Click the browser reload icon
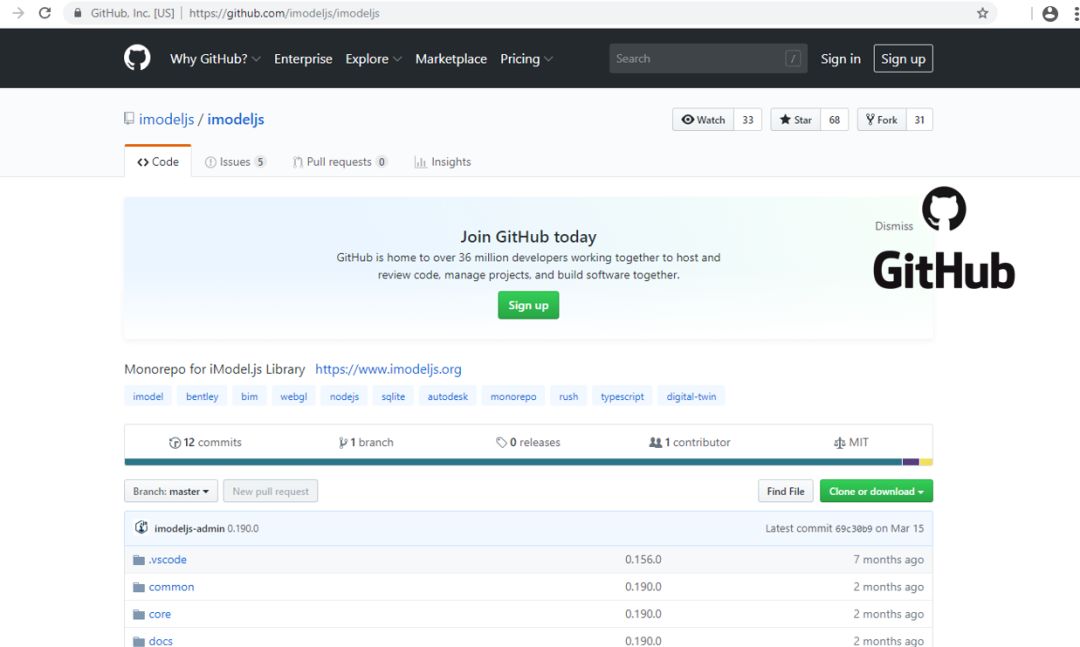 pos(45,13)
